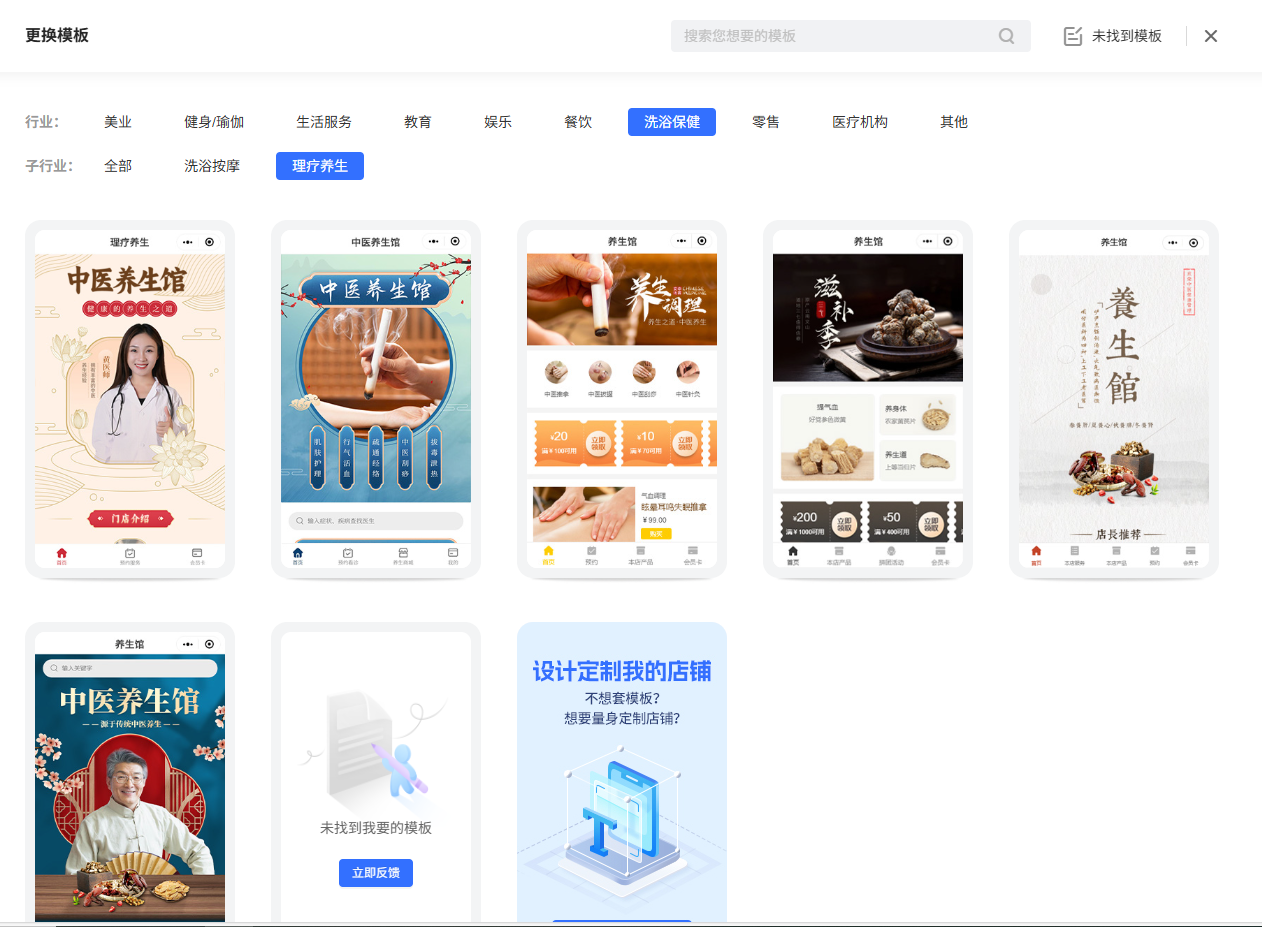
Task: Click the 未找到我要的模板 card text
Action: click(376, 828)
